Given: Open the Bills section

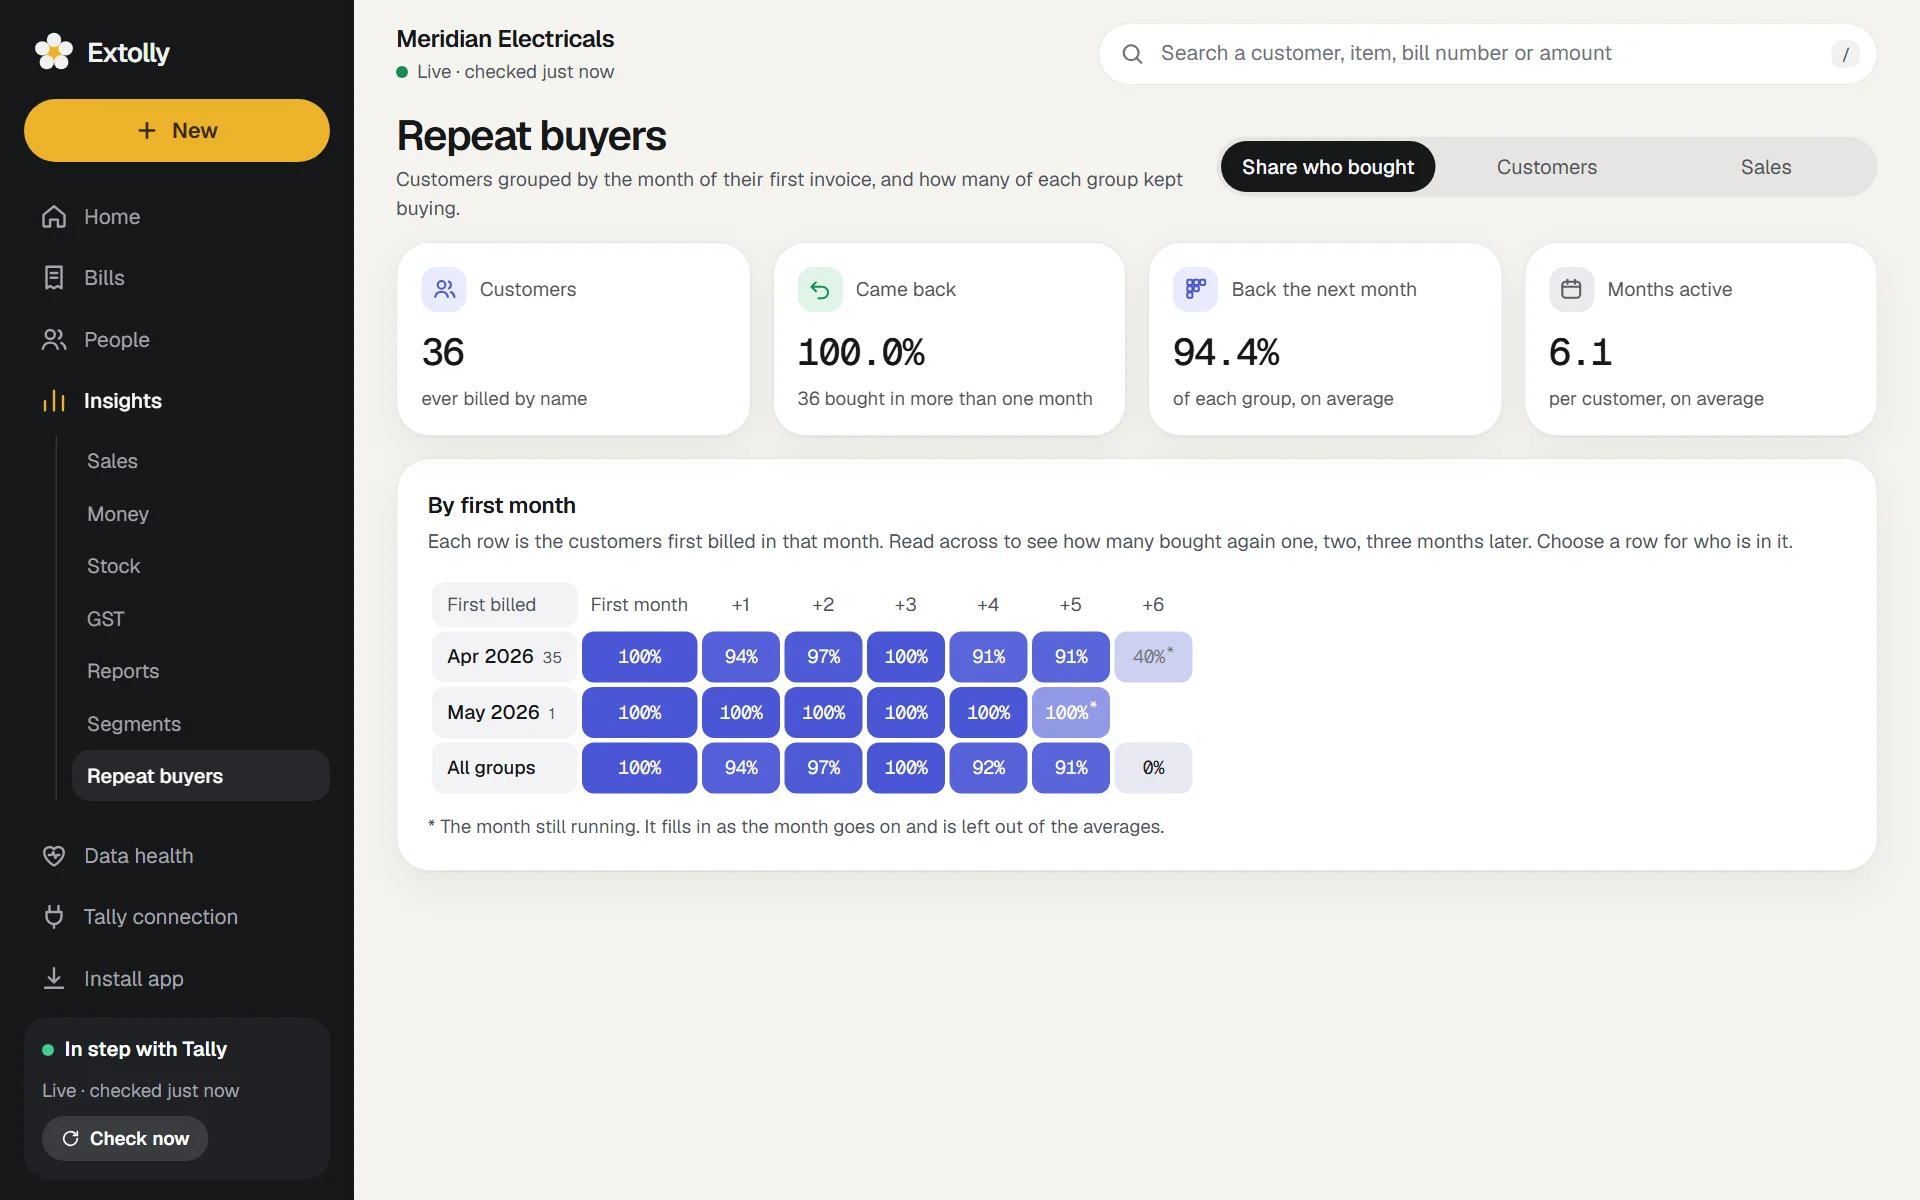Looking at the screenshot, I should 177,278.
